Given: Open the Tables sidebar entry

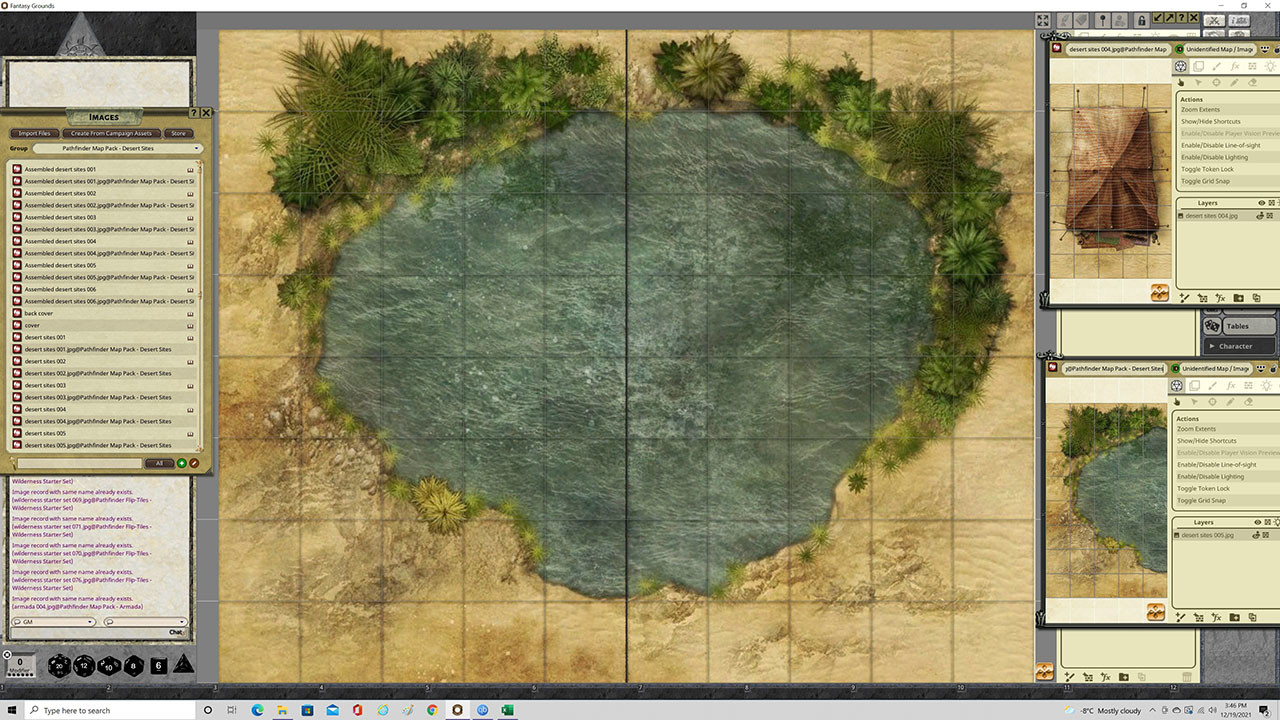Looking at the screenshot, I should click(x=1242, y=325).
